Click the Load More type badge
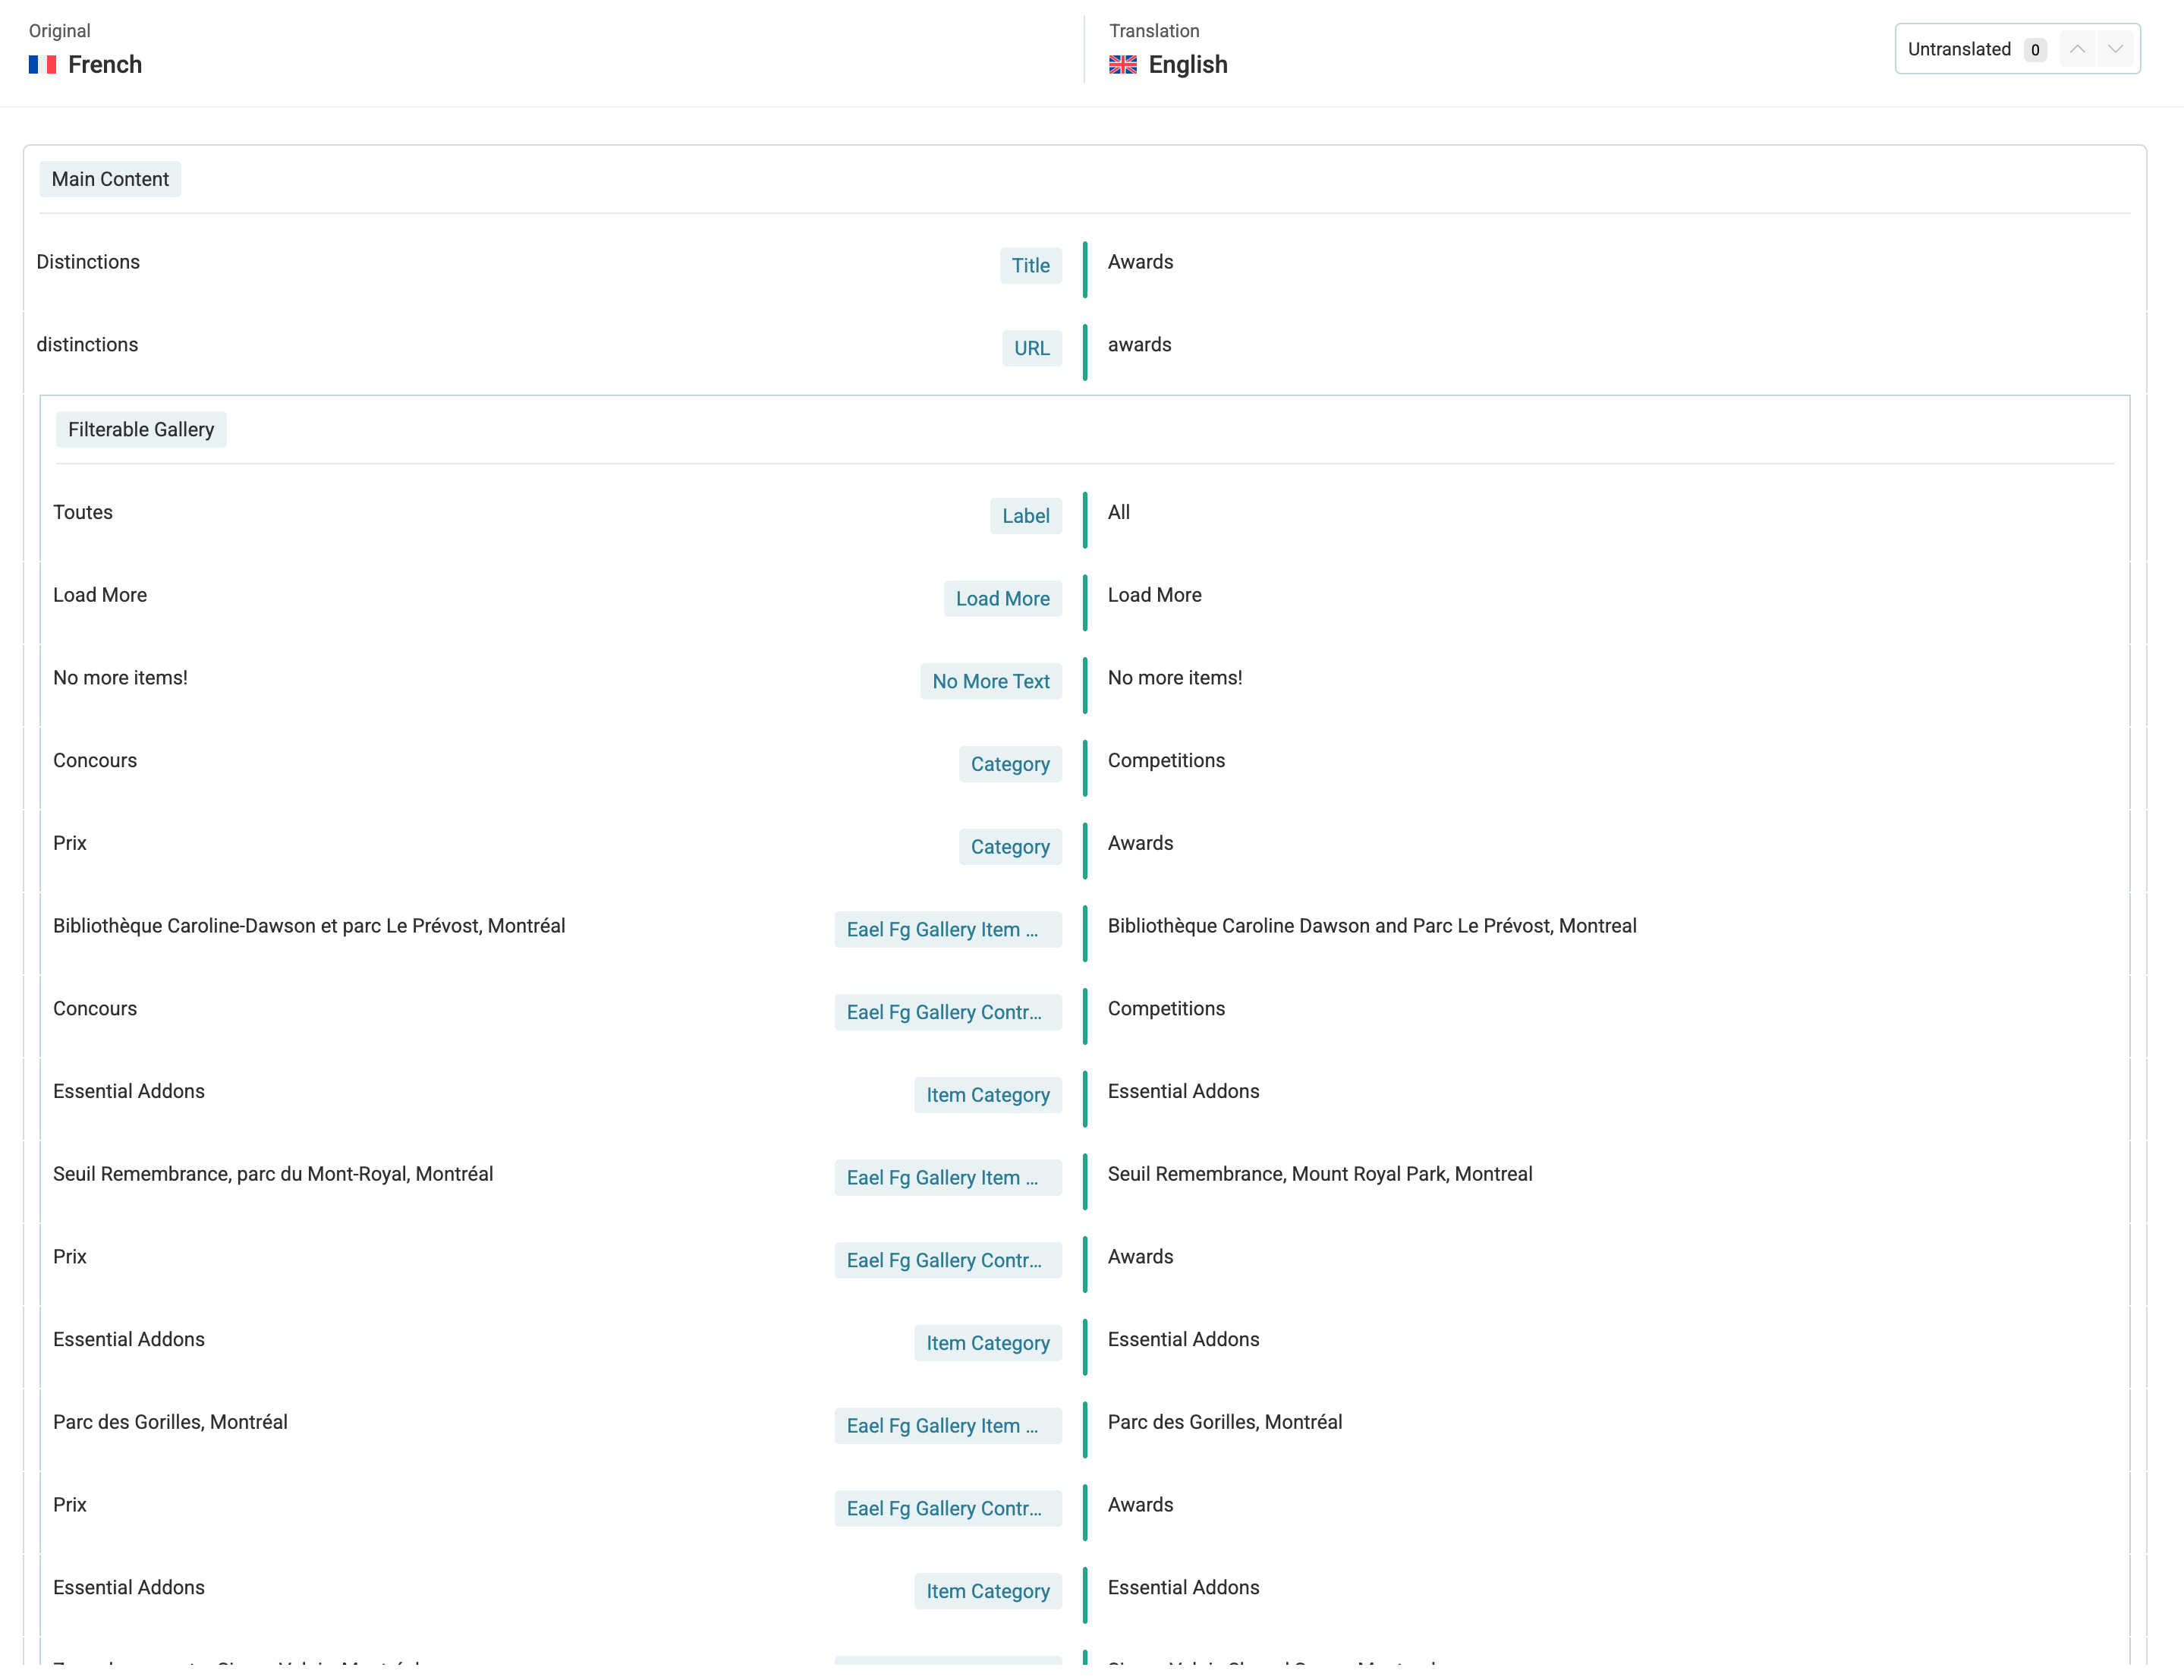 click(1002, 598)
